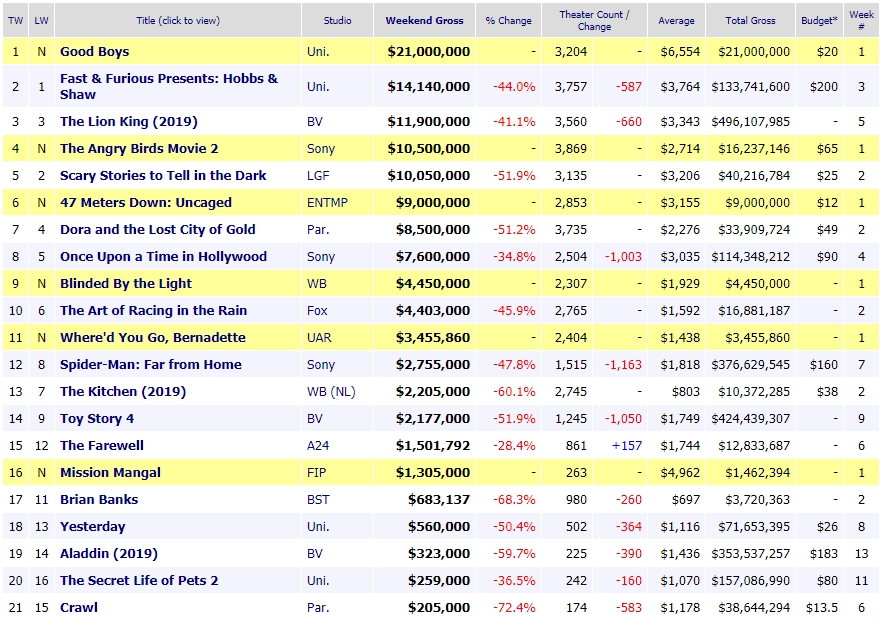Open Aladdin (2019) title link
The width and height of the screenshot is (881, 620).
(109, 554)
